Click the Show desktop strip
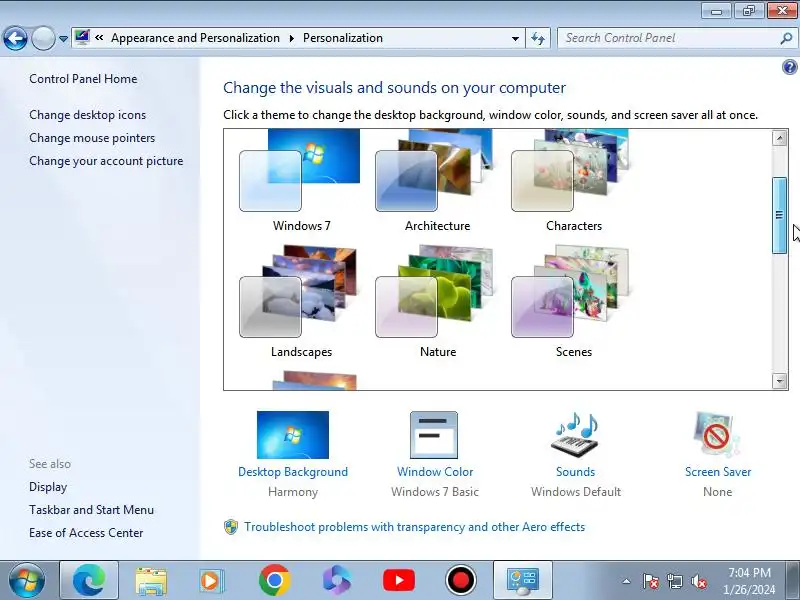 click(x=794, y=580)
